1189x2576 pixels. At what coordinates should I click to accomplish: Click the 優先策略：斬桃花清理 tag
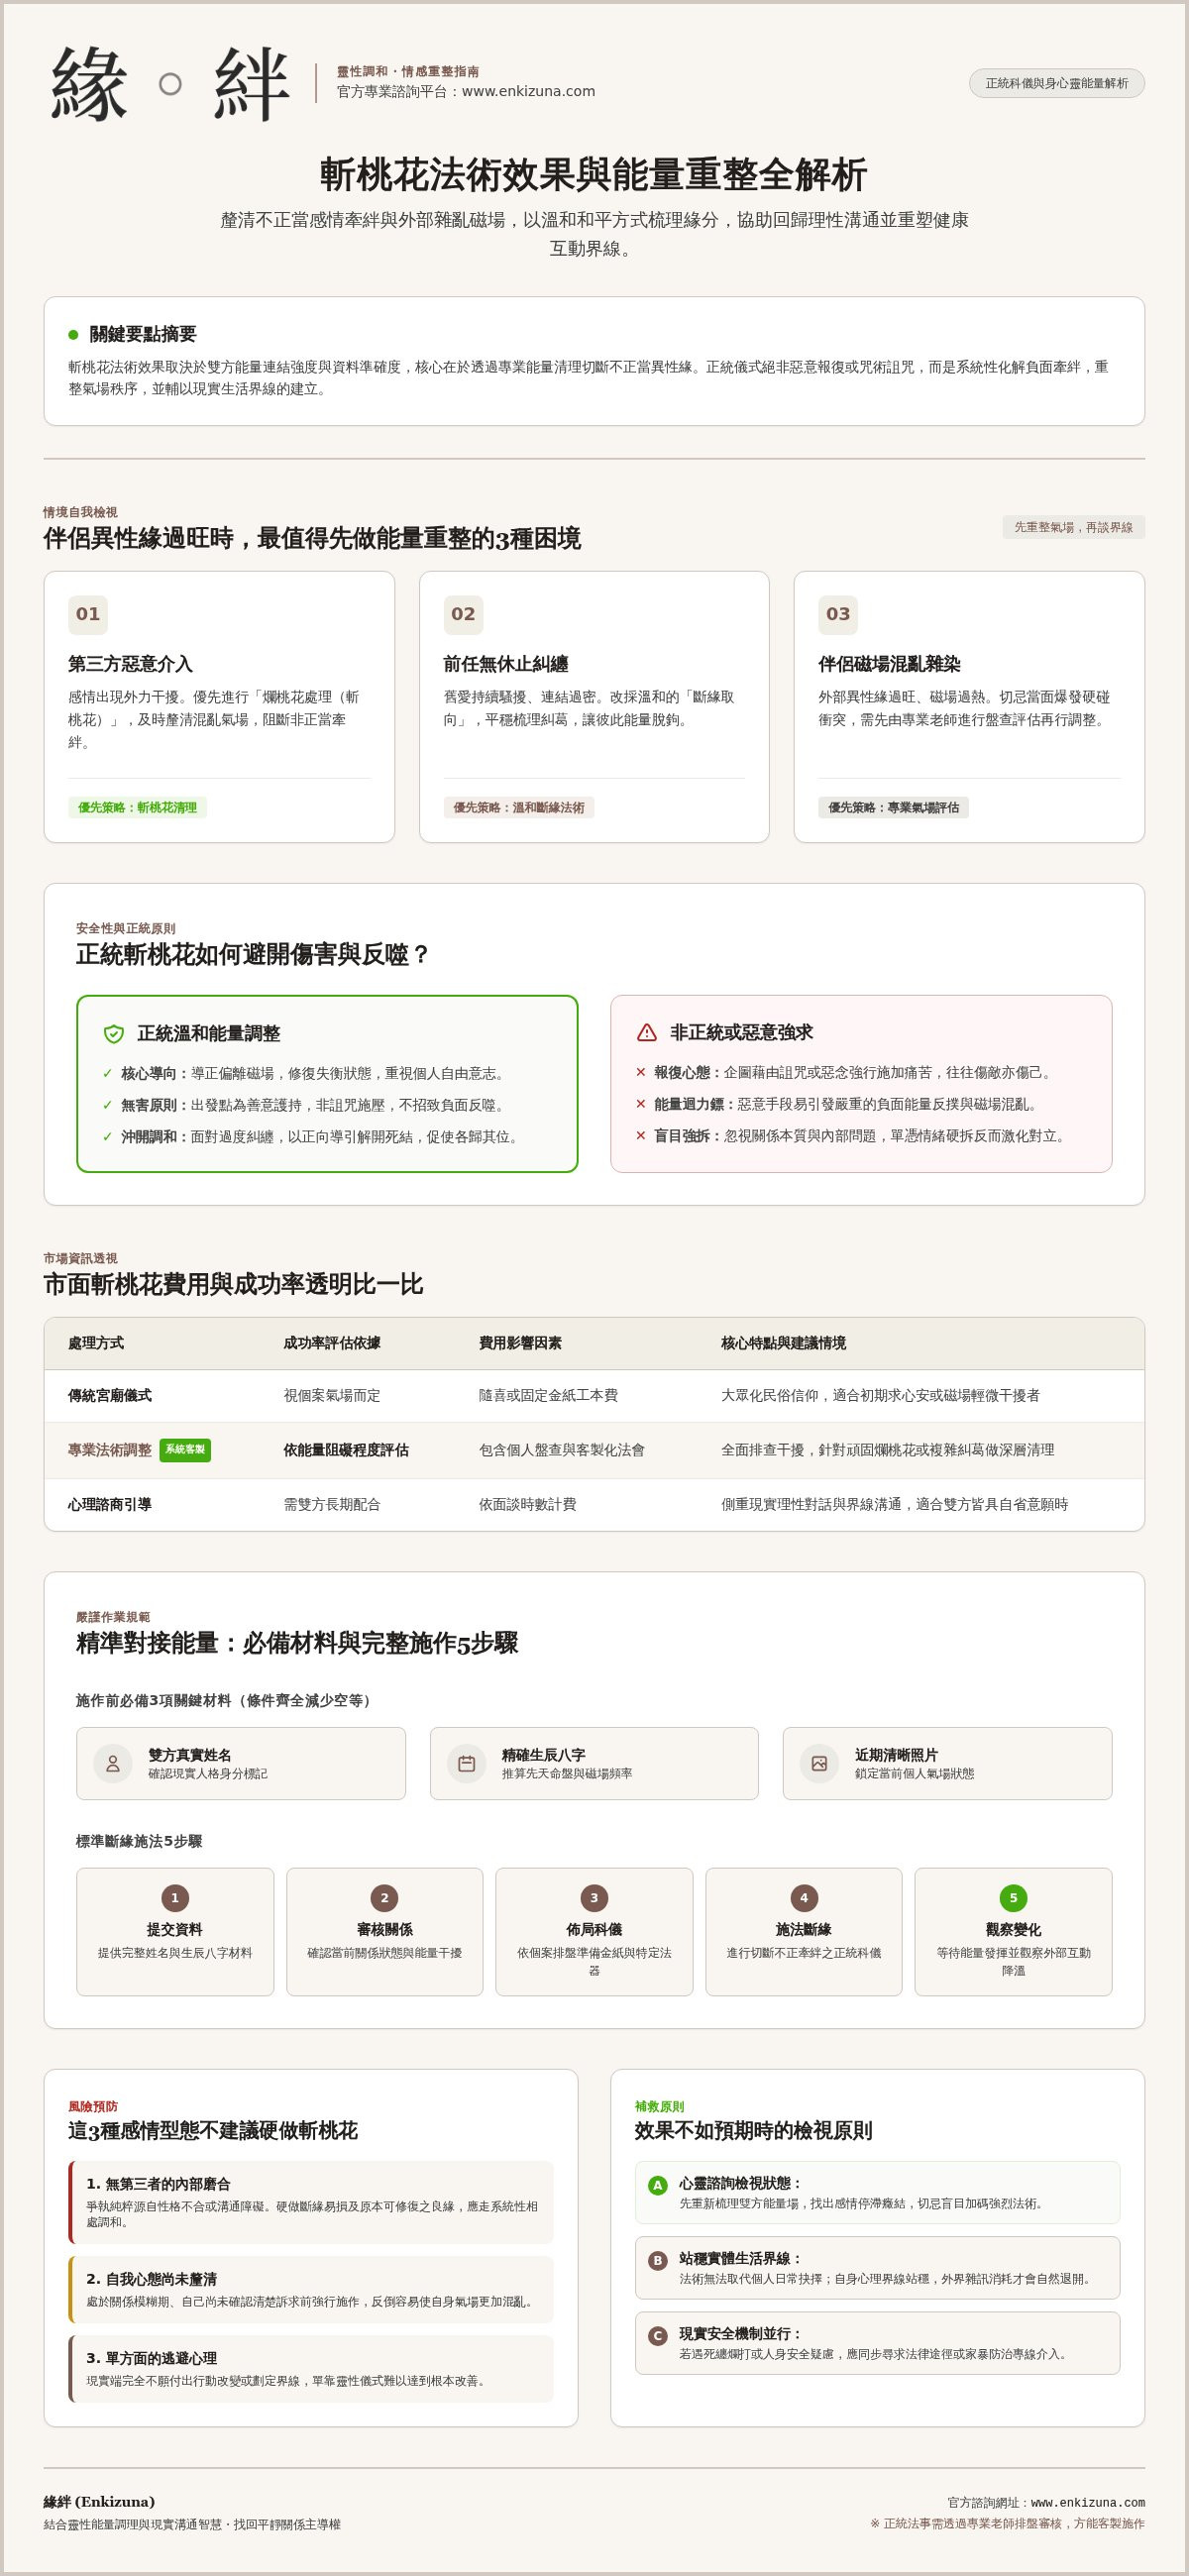pyautogui.click(x=137, y=807)
